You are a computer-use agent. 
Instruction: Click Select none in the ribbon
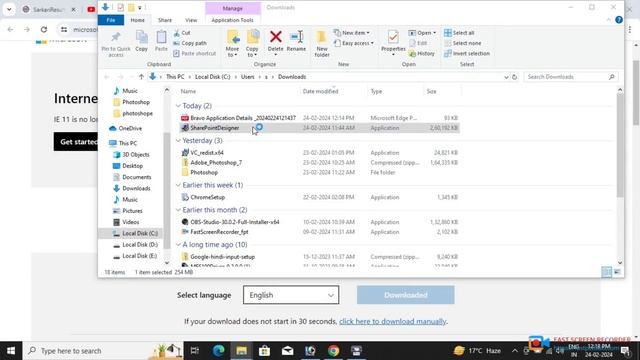tap(462, 43)
